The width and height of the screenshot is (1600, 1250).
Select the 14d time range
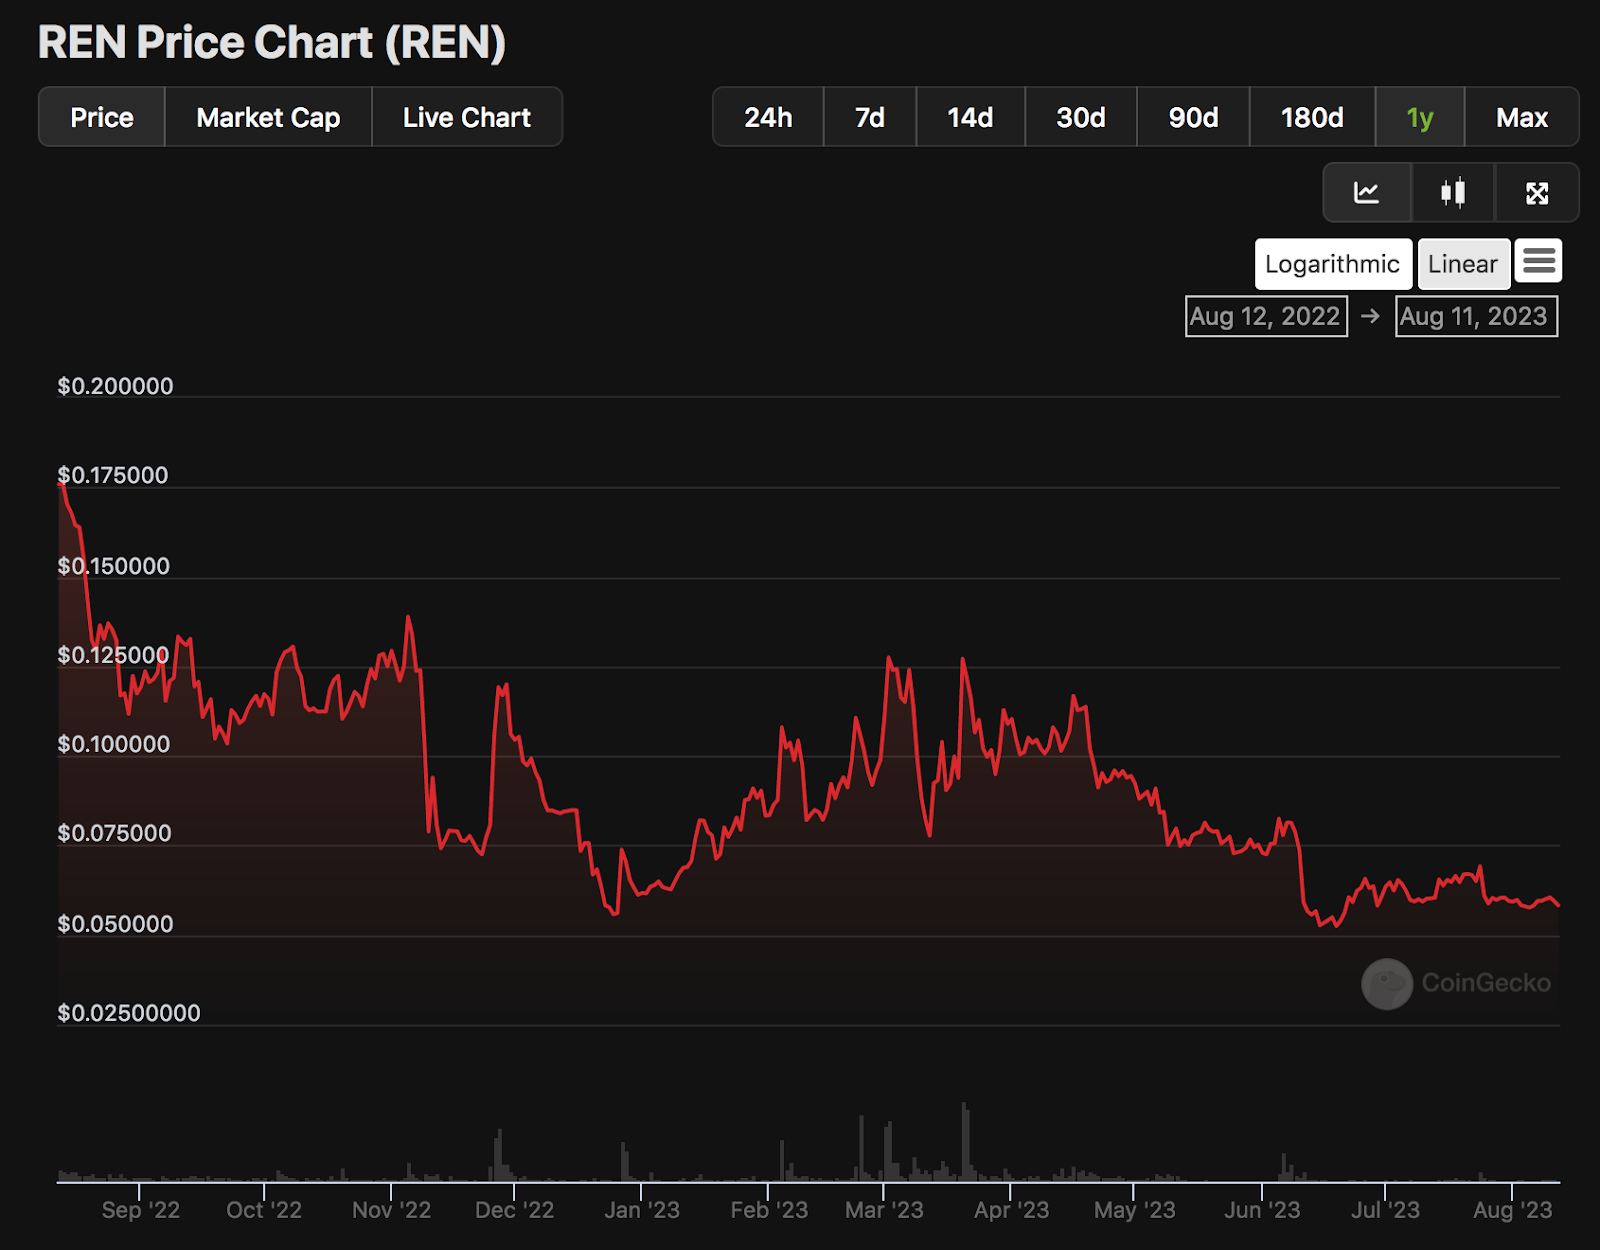click(x=970, y=117)
